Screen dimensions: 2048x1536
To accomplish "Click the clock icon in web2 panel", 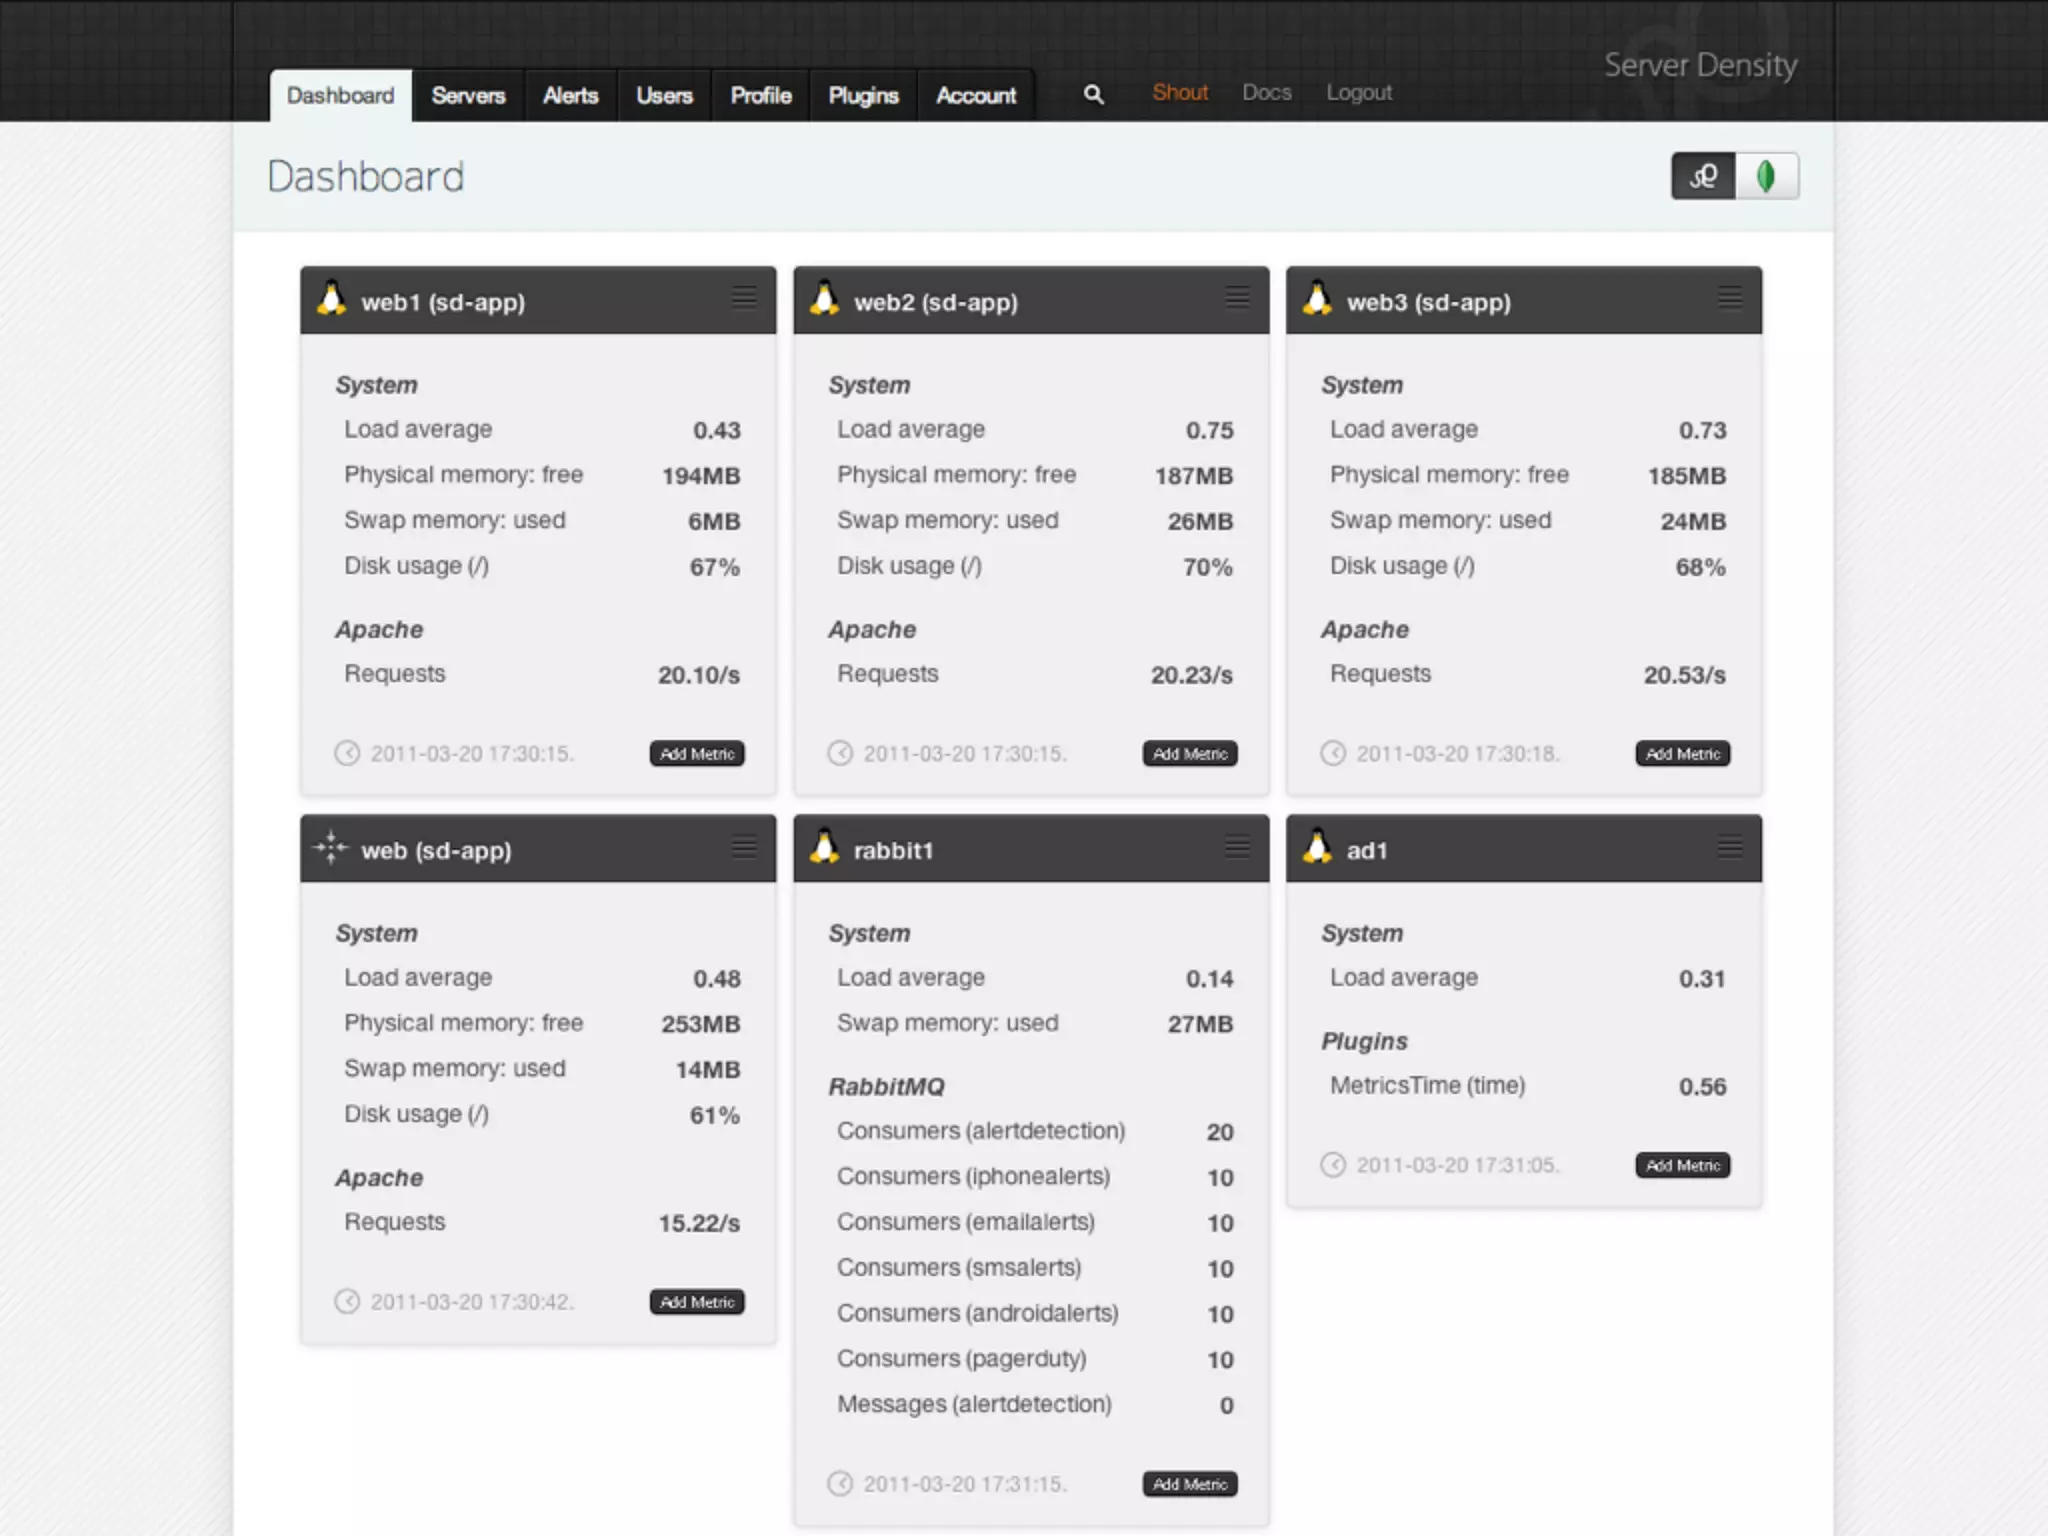I will (840, 753).
